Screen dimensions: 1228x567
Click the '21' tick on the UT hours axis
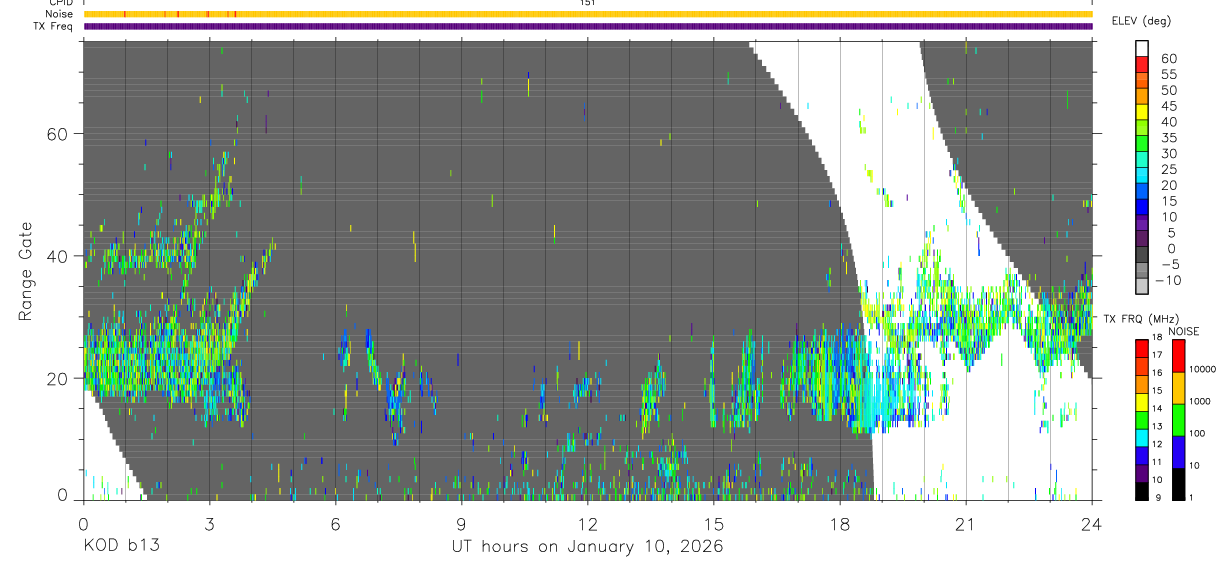(x=966, y=524)
